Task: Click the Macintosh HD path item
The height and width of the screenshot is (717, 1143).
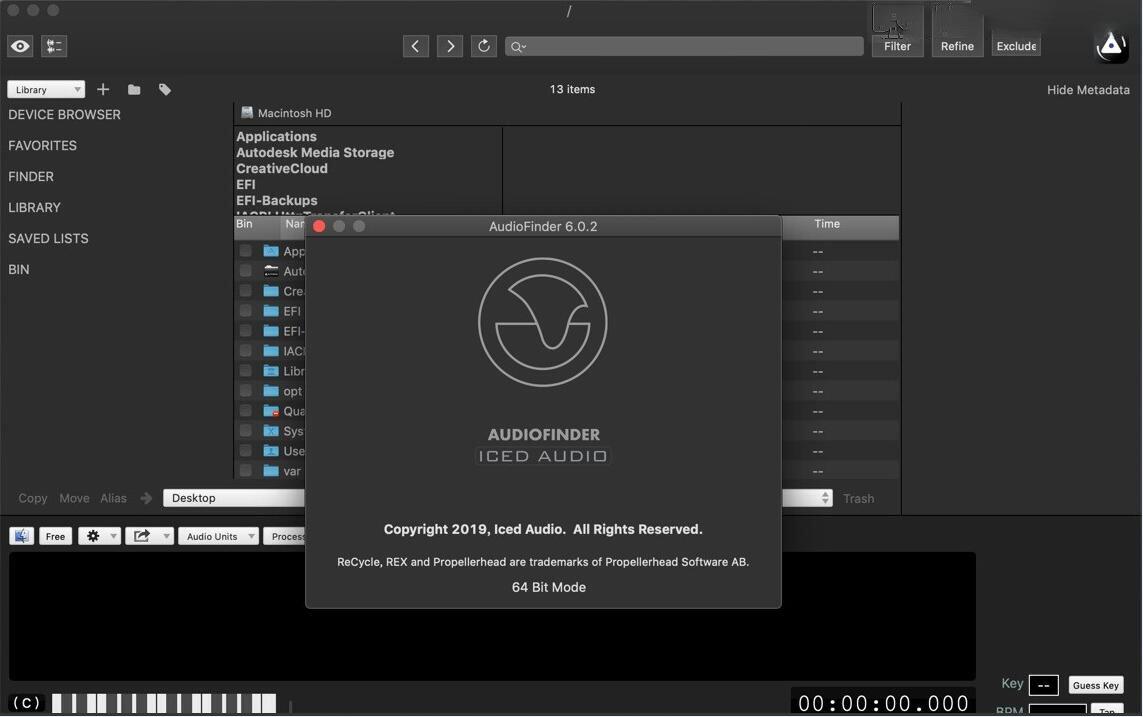Action: click(286, 113)
